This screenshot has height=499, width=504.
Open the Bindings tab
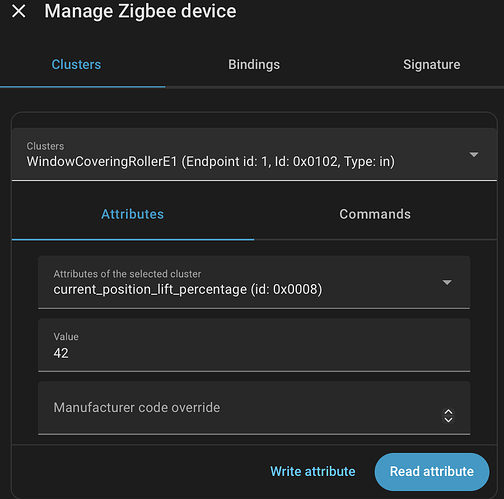coord(254,65)
